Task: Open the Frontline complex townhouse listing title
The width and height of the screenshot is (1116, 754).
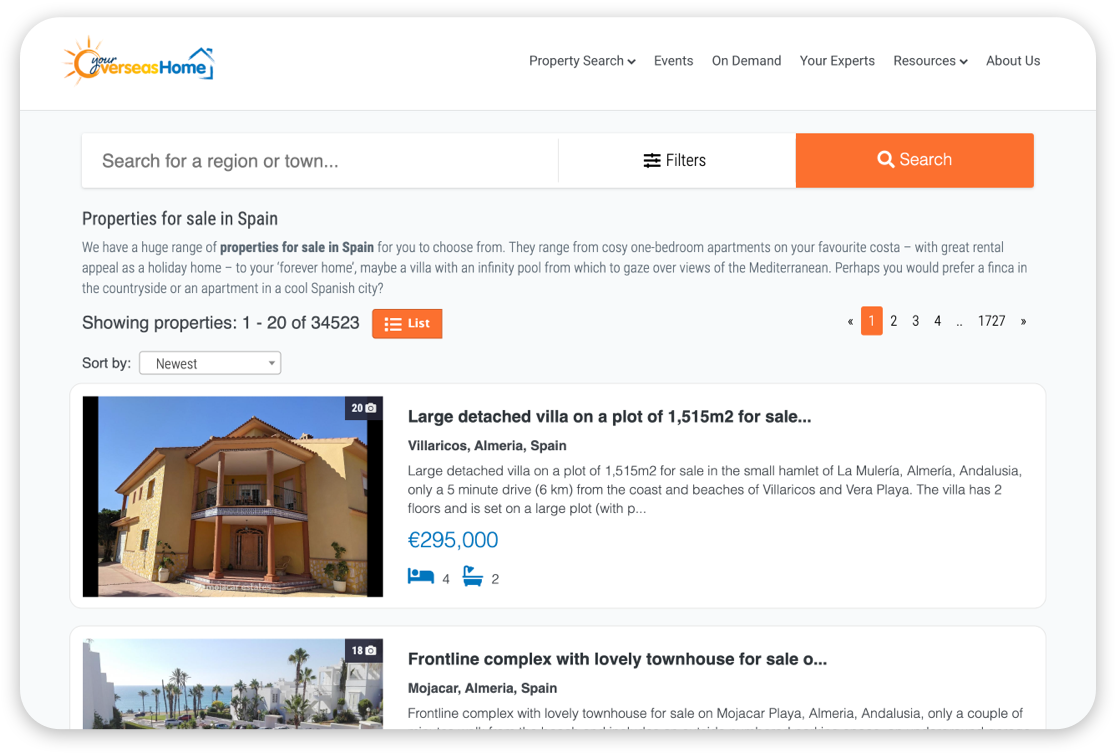Action: pyautogui.click(x=617, y=659)
